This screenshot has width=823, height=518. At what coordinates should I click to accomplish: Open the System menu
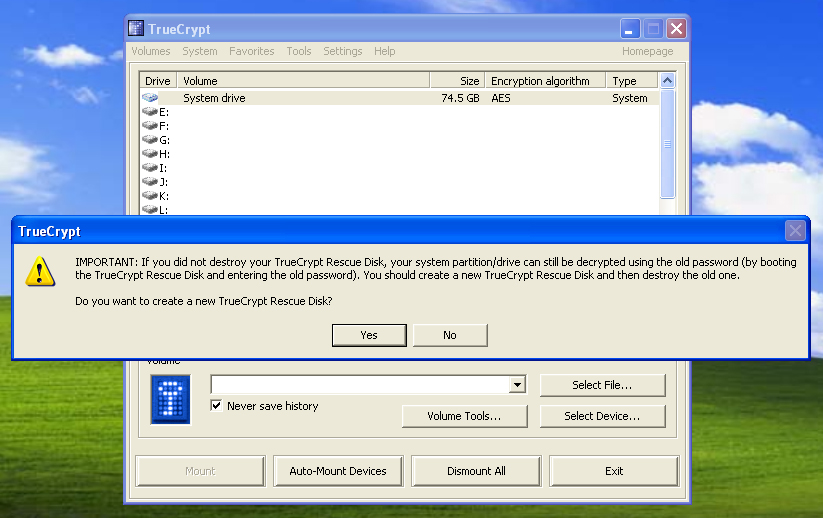click(x=199, y=51)
